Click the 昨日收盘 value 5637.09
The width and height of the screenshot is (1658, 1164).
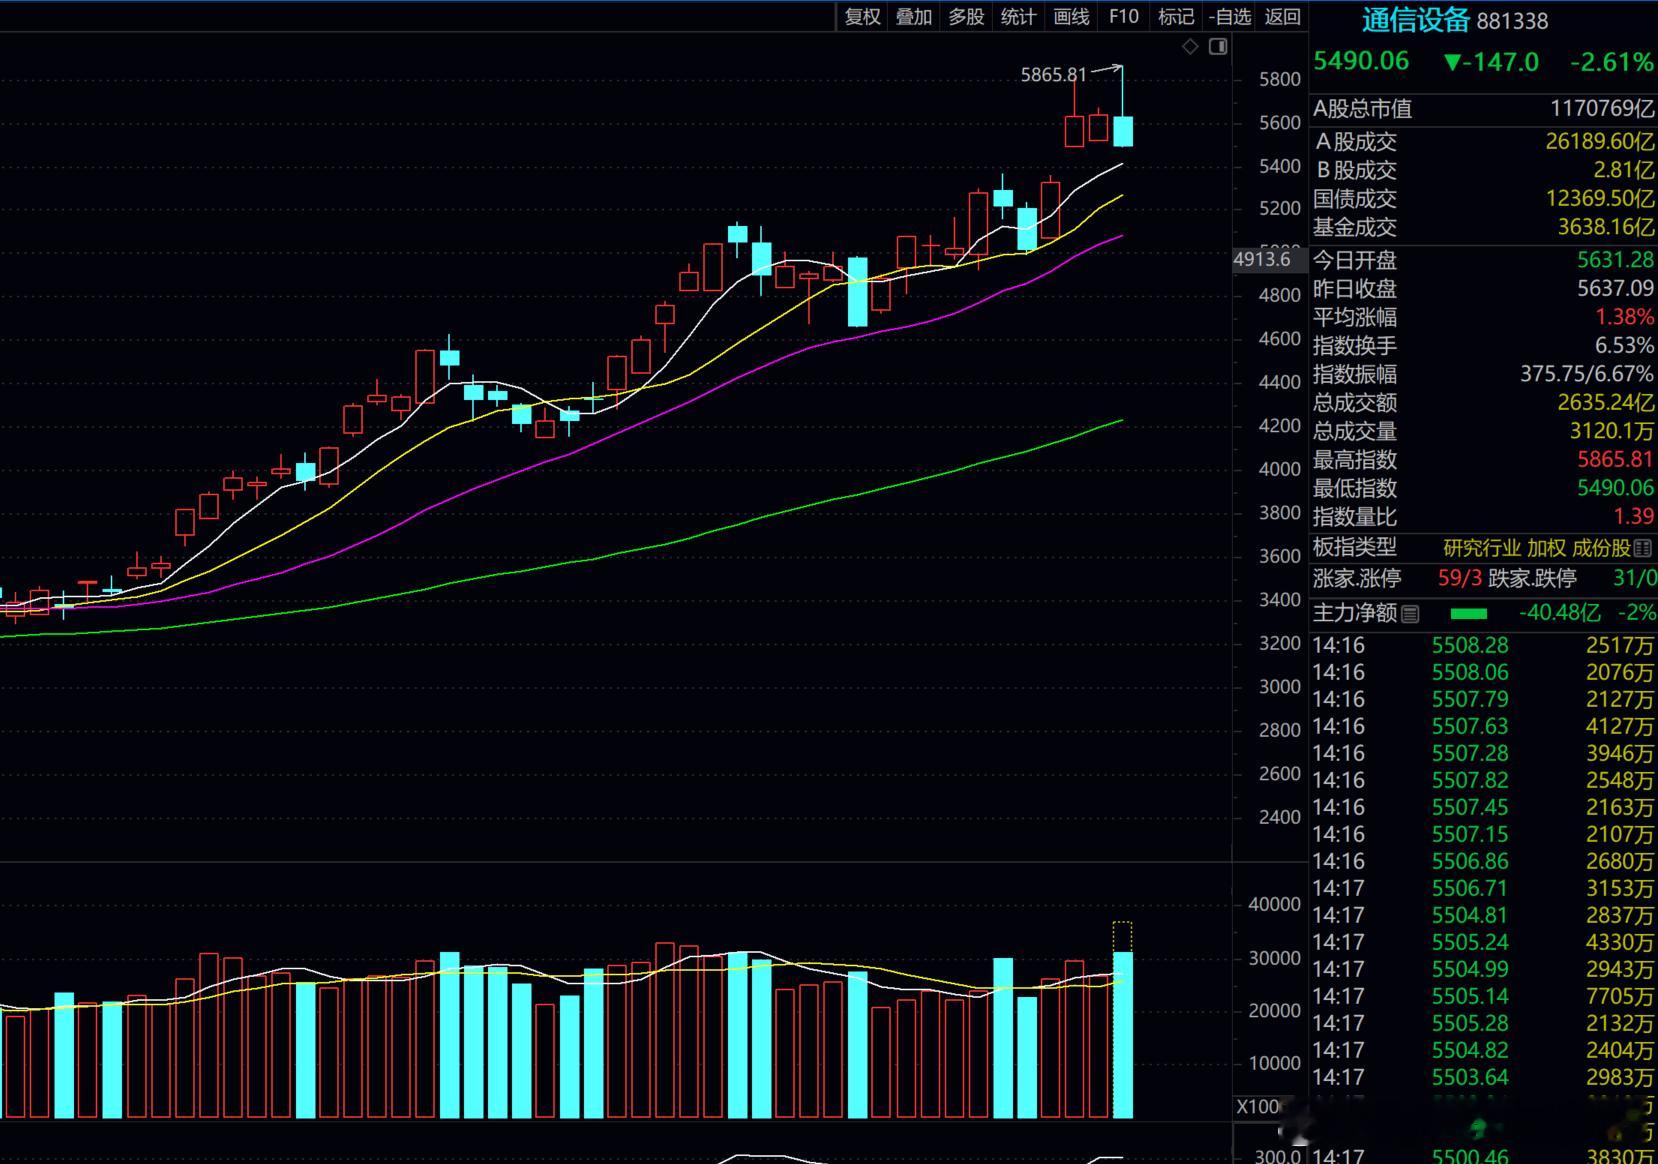[x=1616, y=289]
